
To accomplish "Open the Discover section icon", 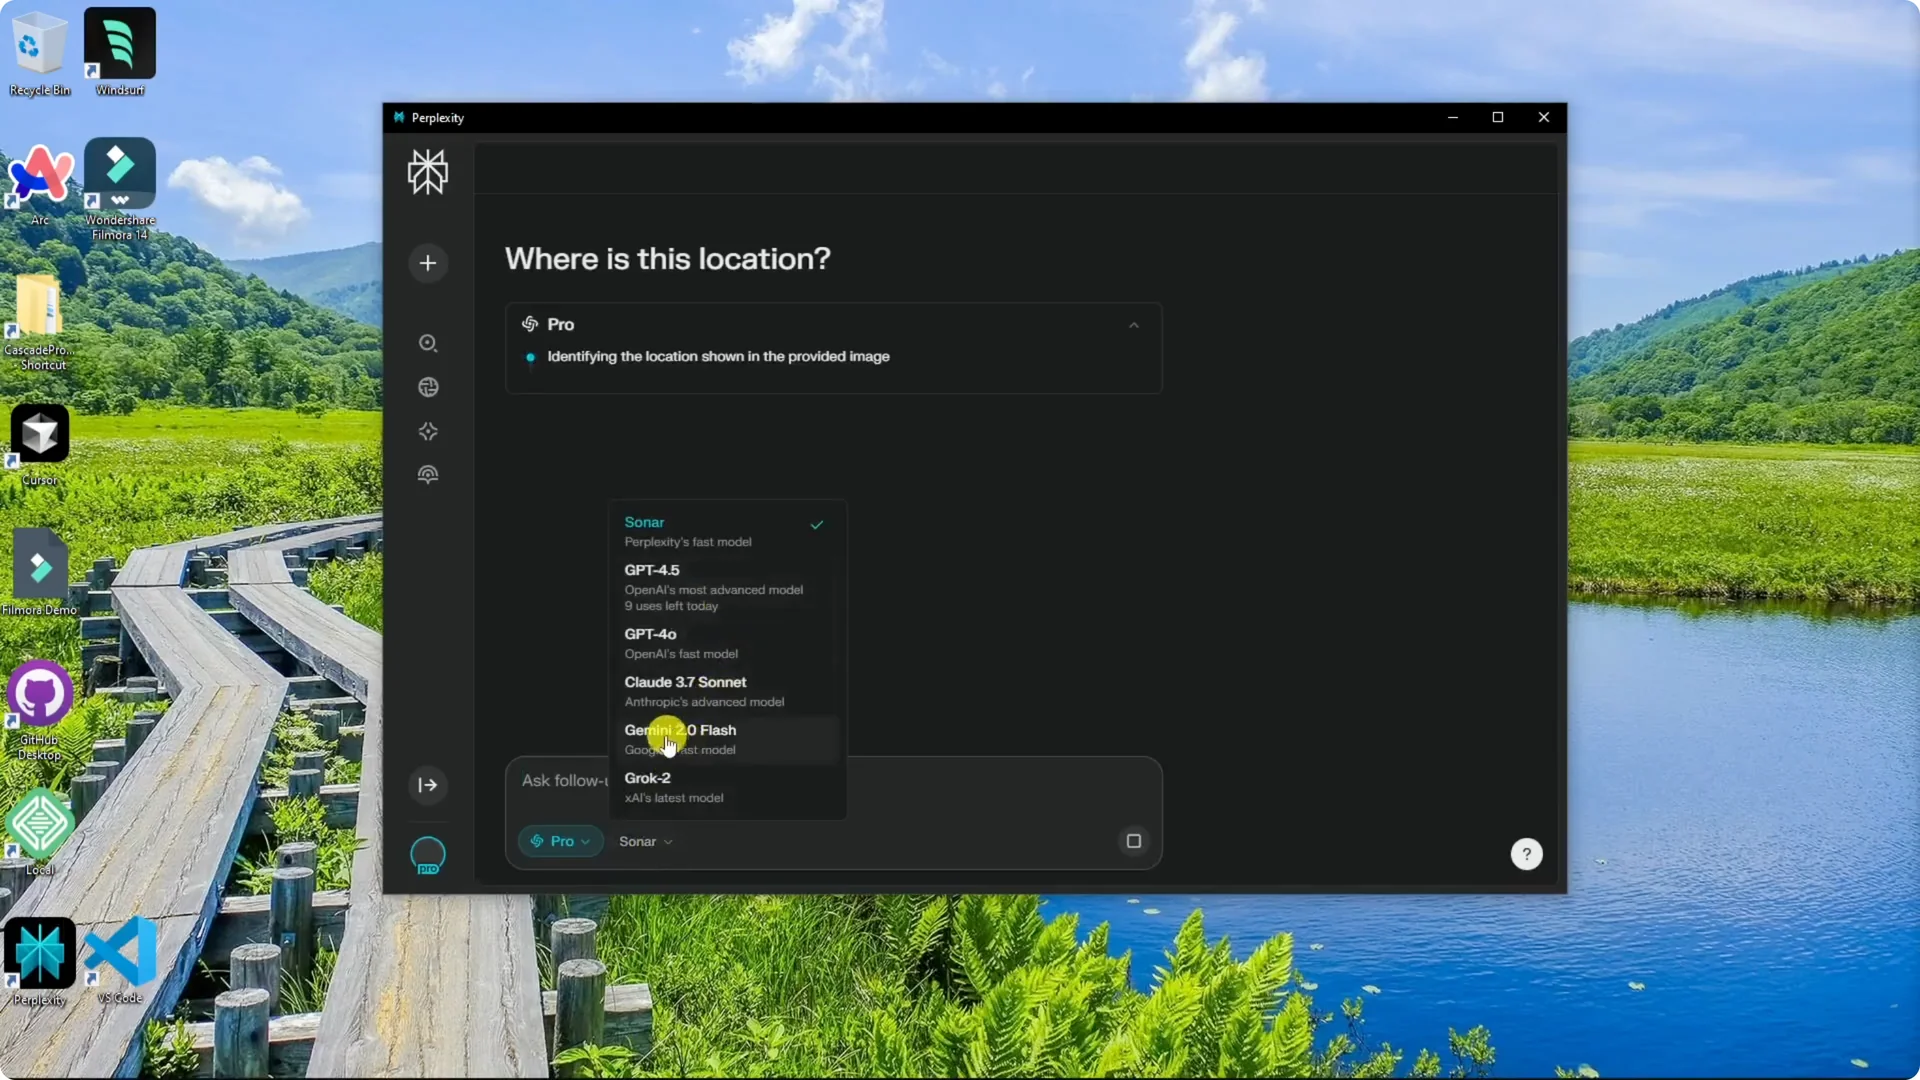I will 428,387.
